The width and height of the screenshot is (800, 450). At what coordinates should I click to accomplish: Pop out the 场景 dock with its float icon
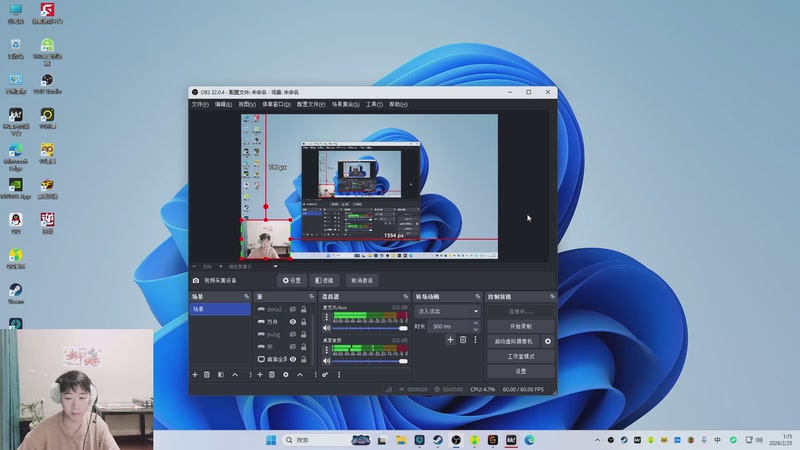tap(246, 296)
